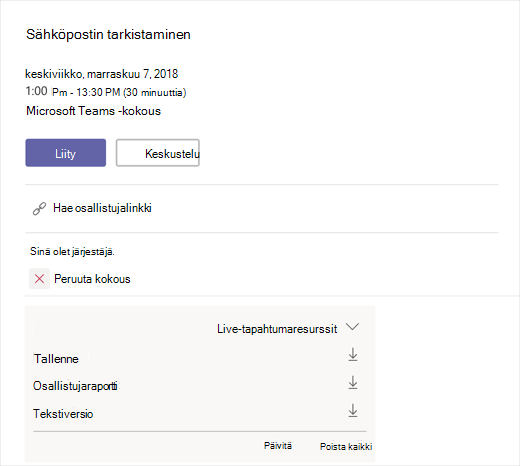Click the Sinä olet järjestäjä text
The height and width of the screenshot is (466, 520).
coord(72,252)
